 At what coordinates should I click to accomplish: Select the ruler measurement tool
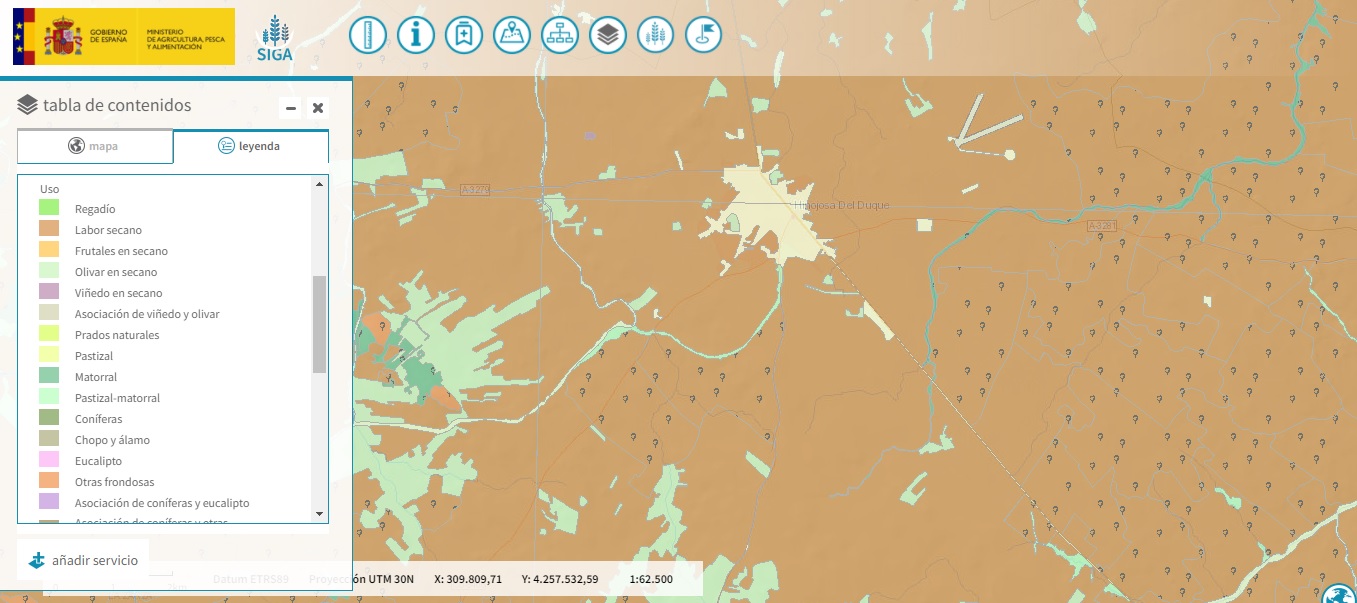(x=368, y=36)
